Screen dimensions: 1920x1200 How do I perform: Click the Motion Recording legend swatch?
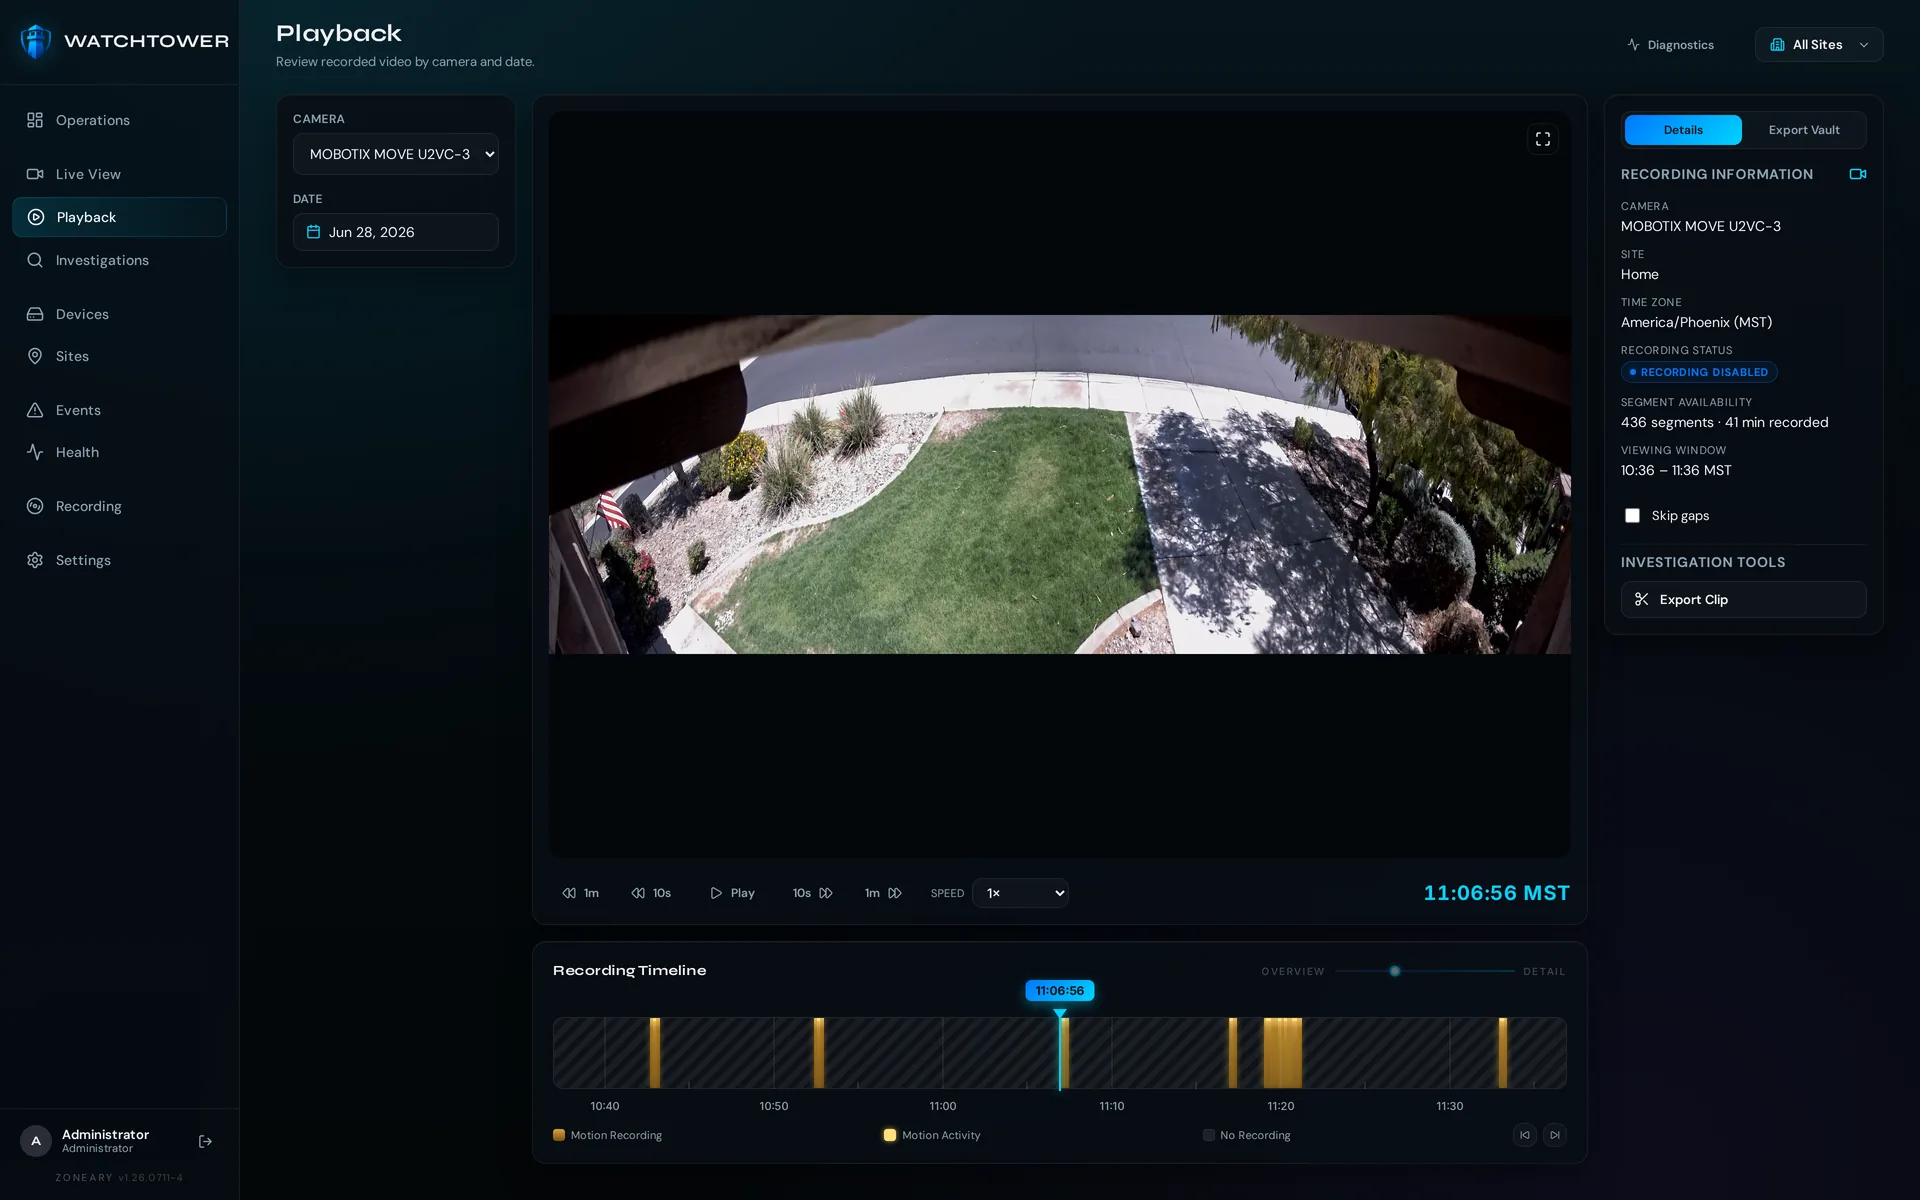(559, 1135)
